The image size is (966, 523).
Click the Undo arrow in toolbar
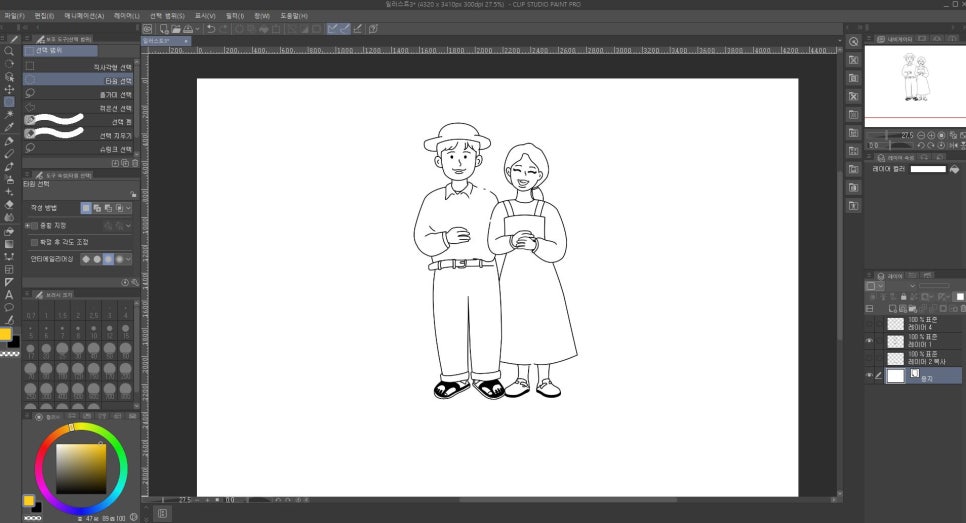coord(211,29)
